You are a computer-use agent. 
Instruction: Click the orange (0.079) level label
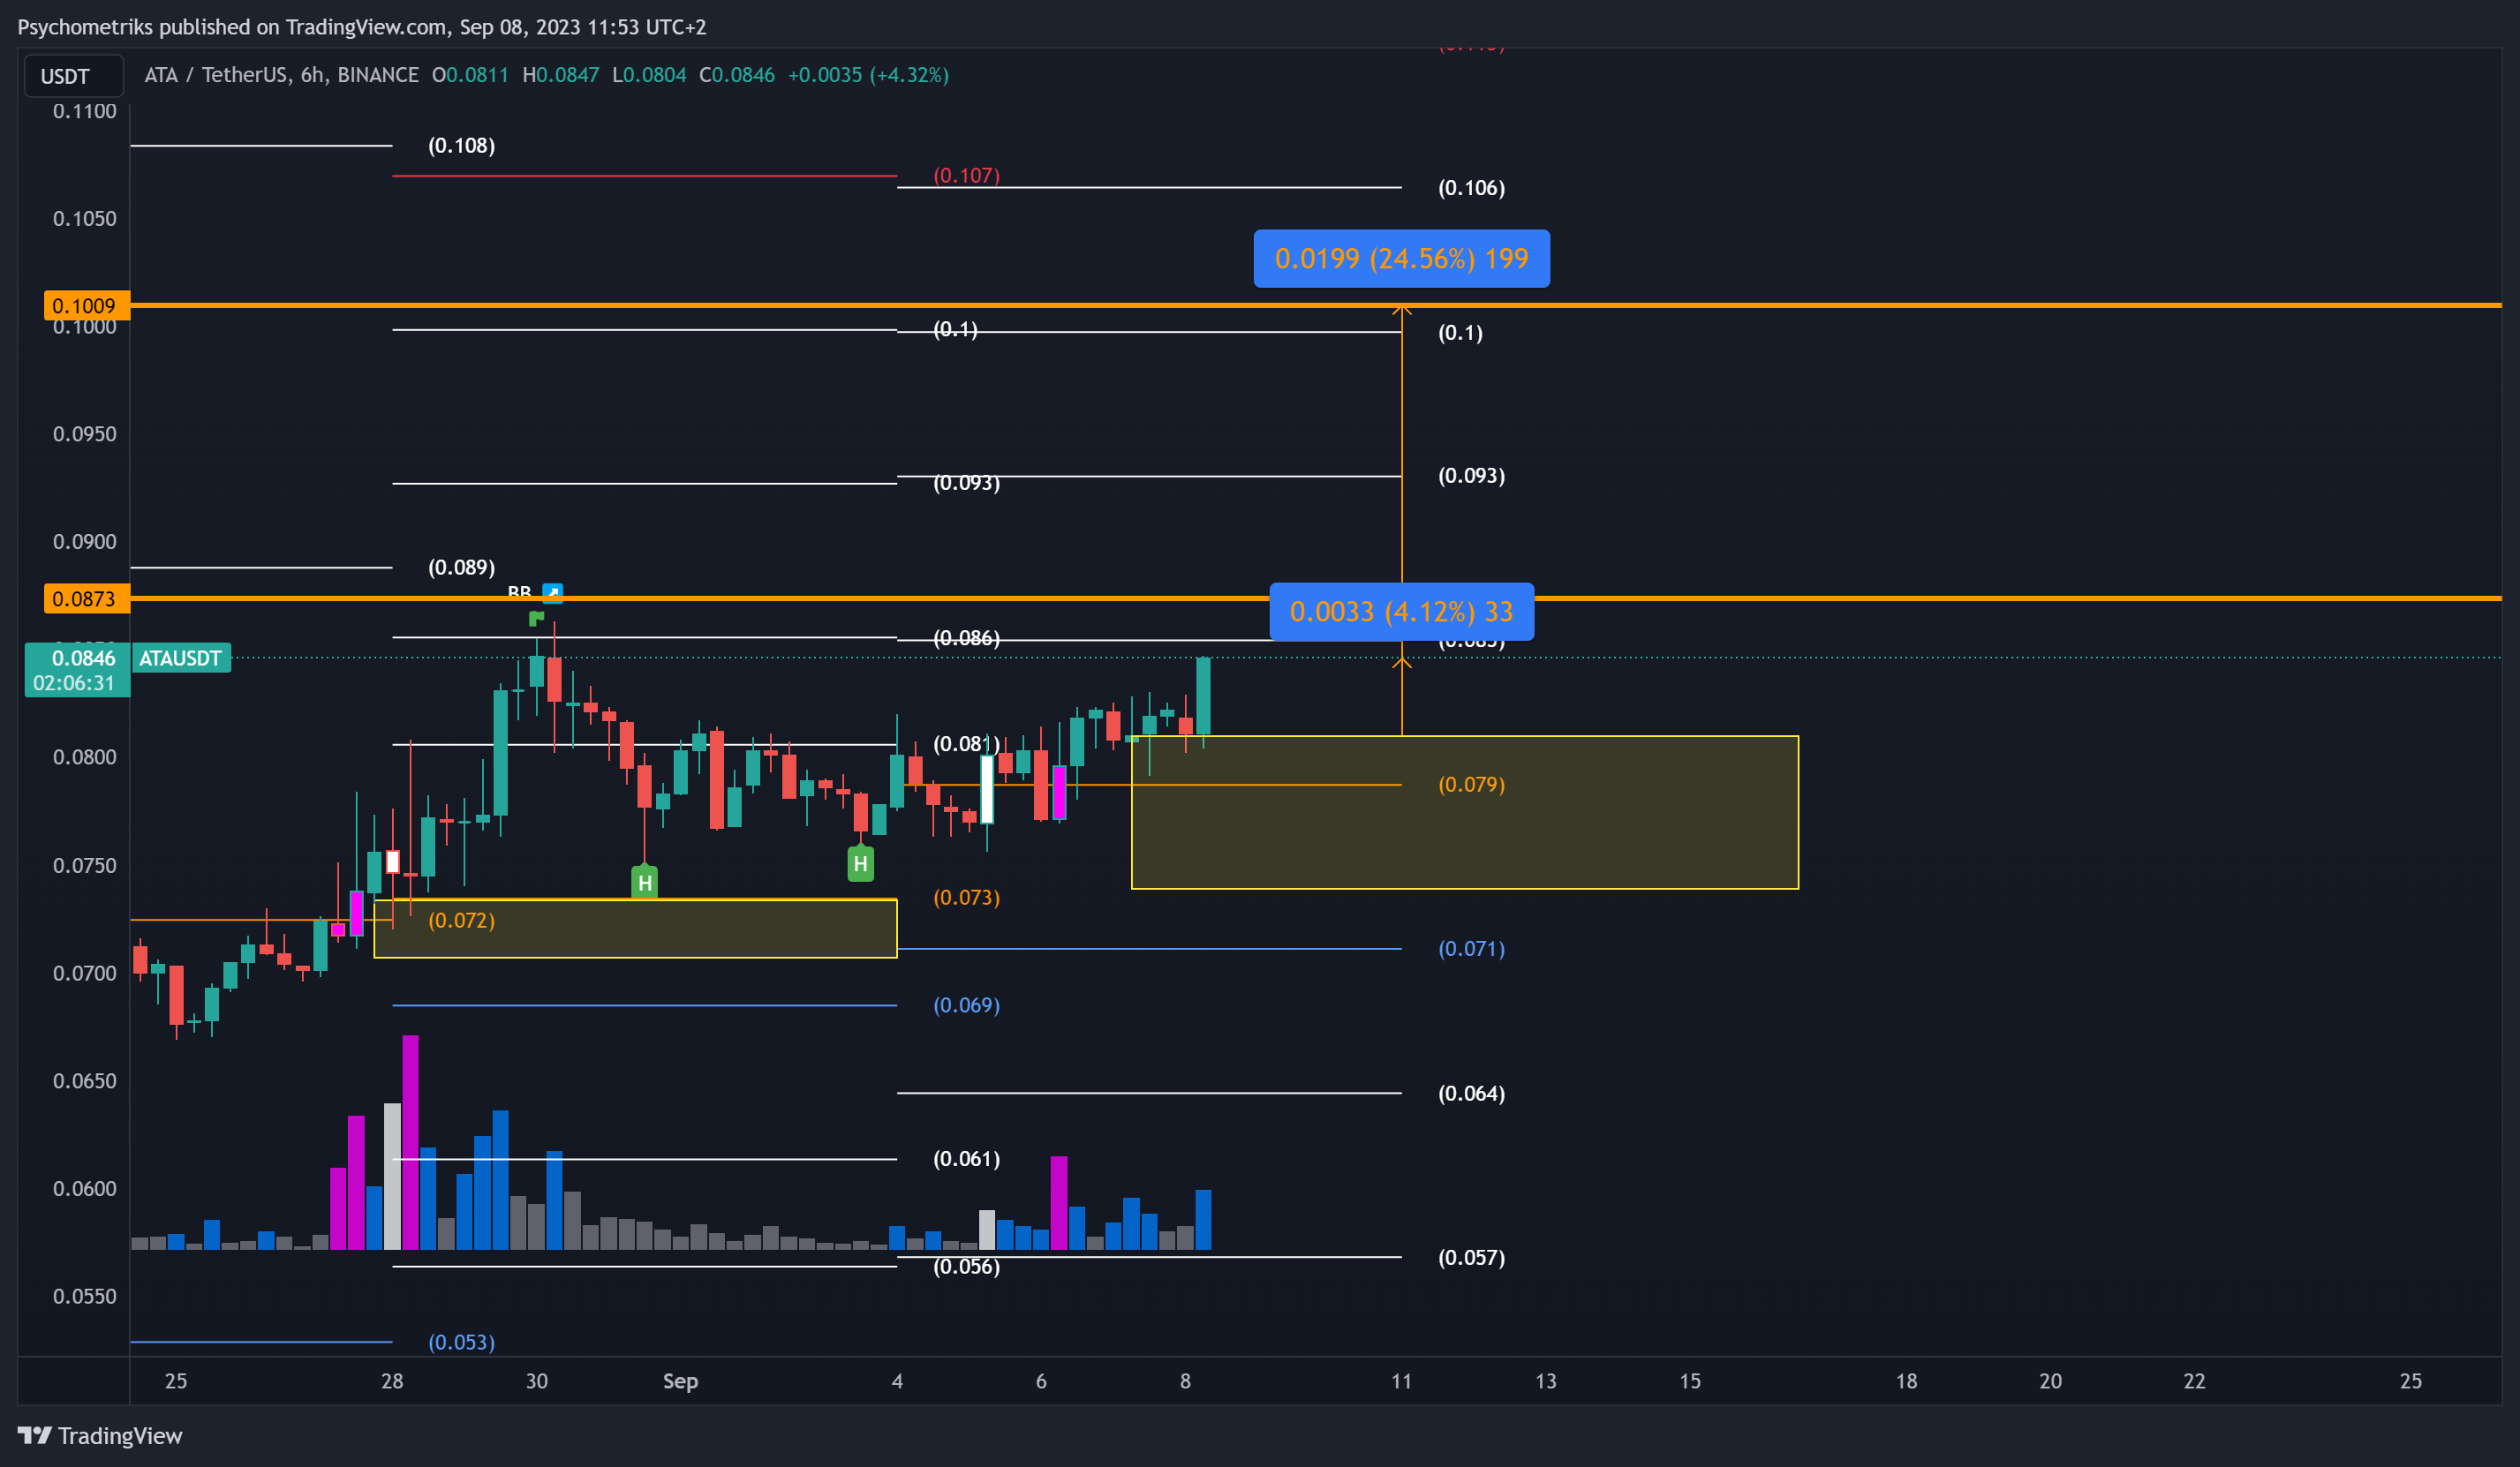(x=1471, y=784)
